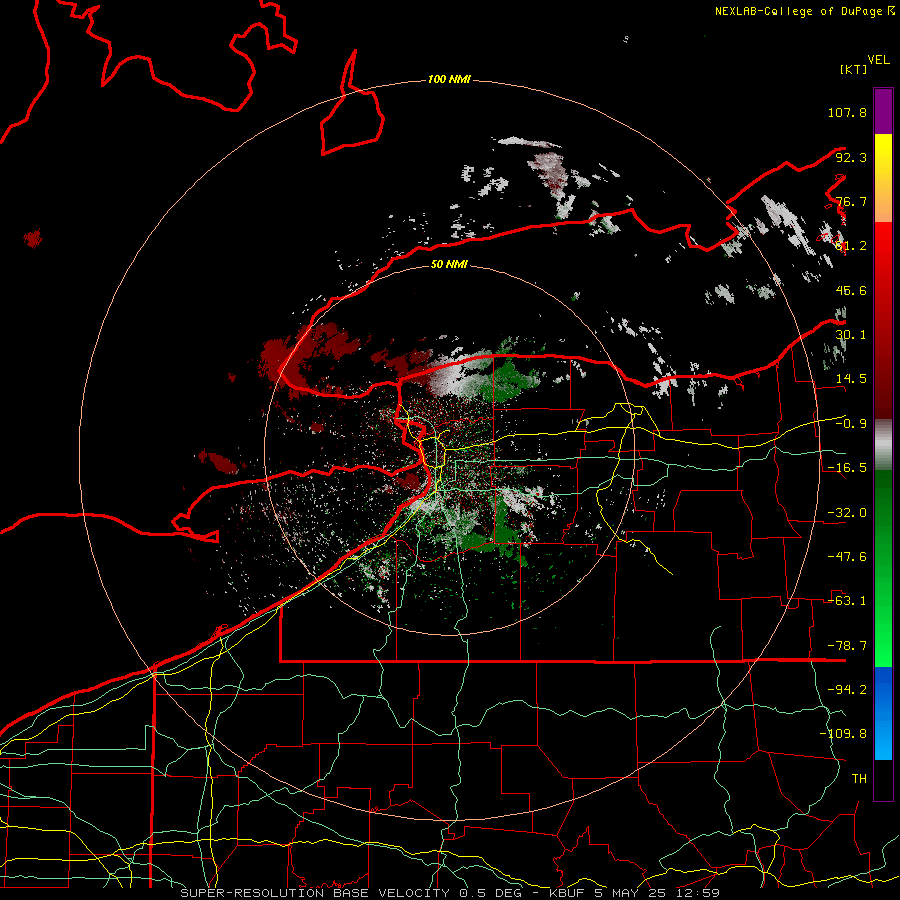Select the 107.8 legend value
This screenshot has height=900, width=900.
[x=847, y=112]
